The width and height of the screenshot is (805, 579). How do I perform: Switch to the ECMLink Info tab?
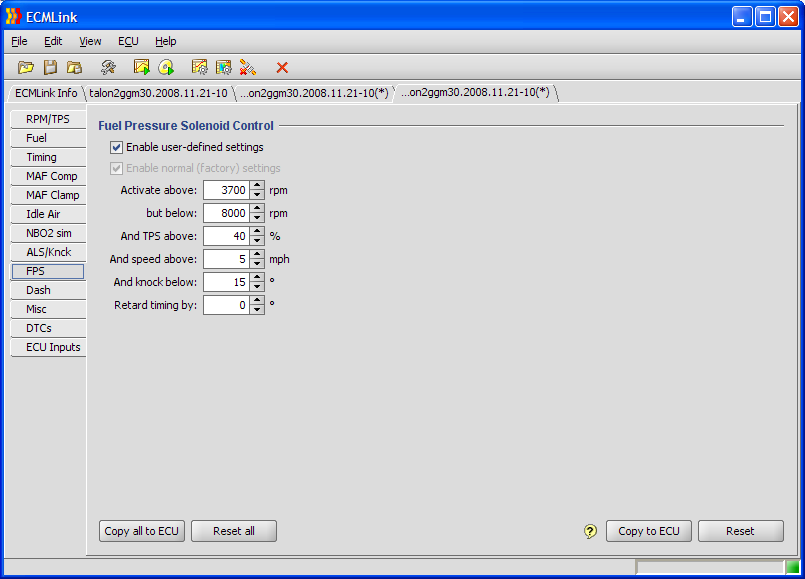click(x=46, y=93)
